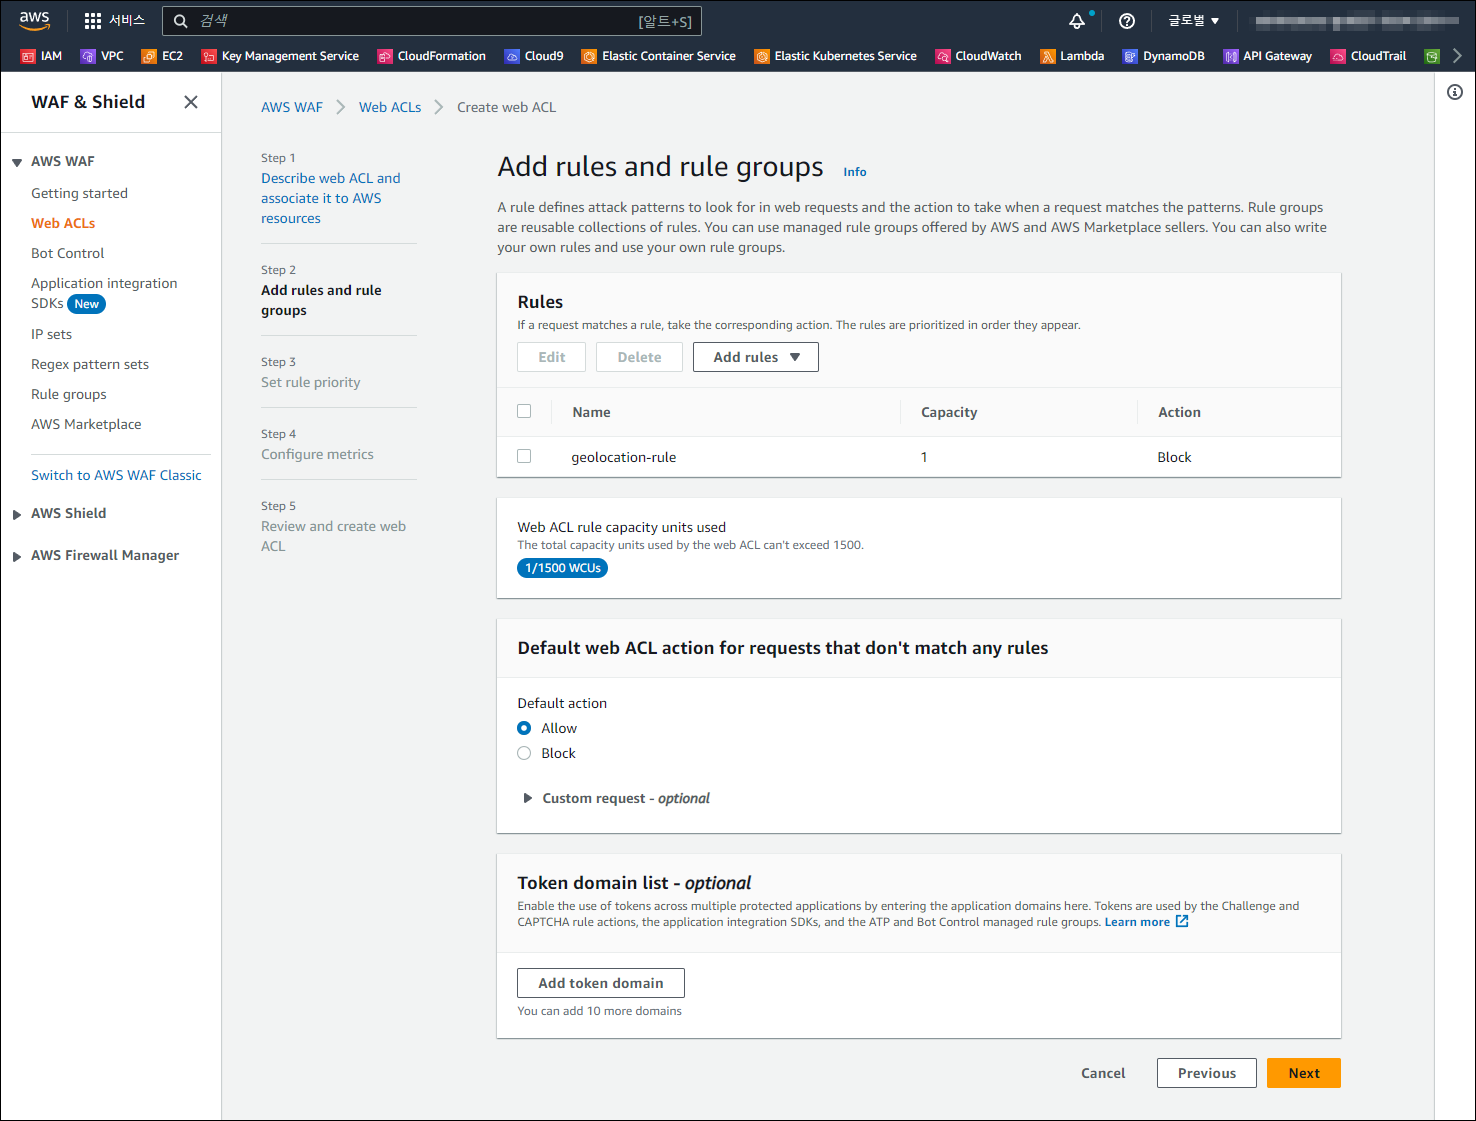Viewport: 1476px width, 1121px height.
Task: Click the Action column header
Action: [1179, 412]
